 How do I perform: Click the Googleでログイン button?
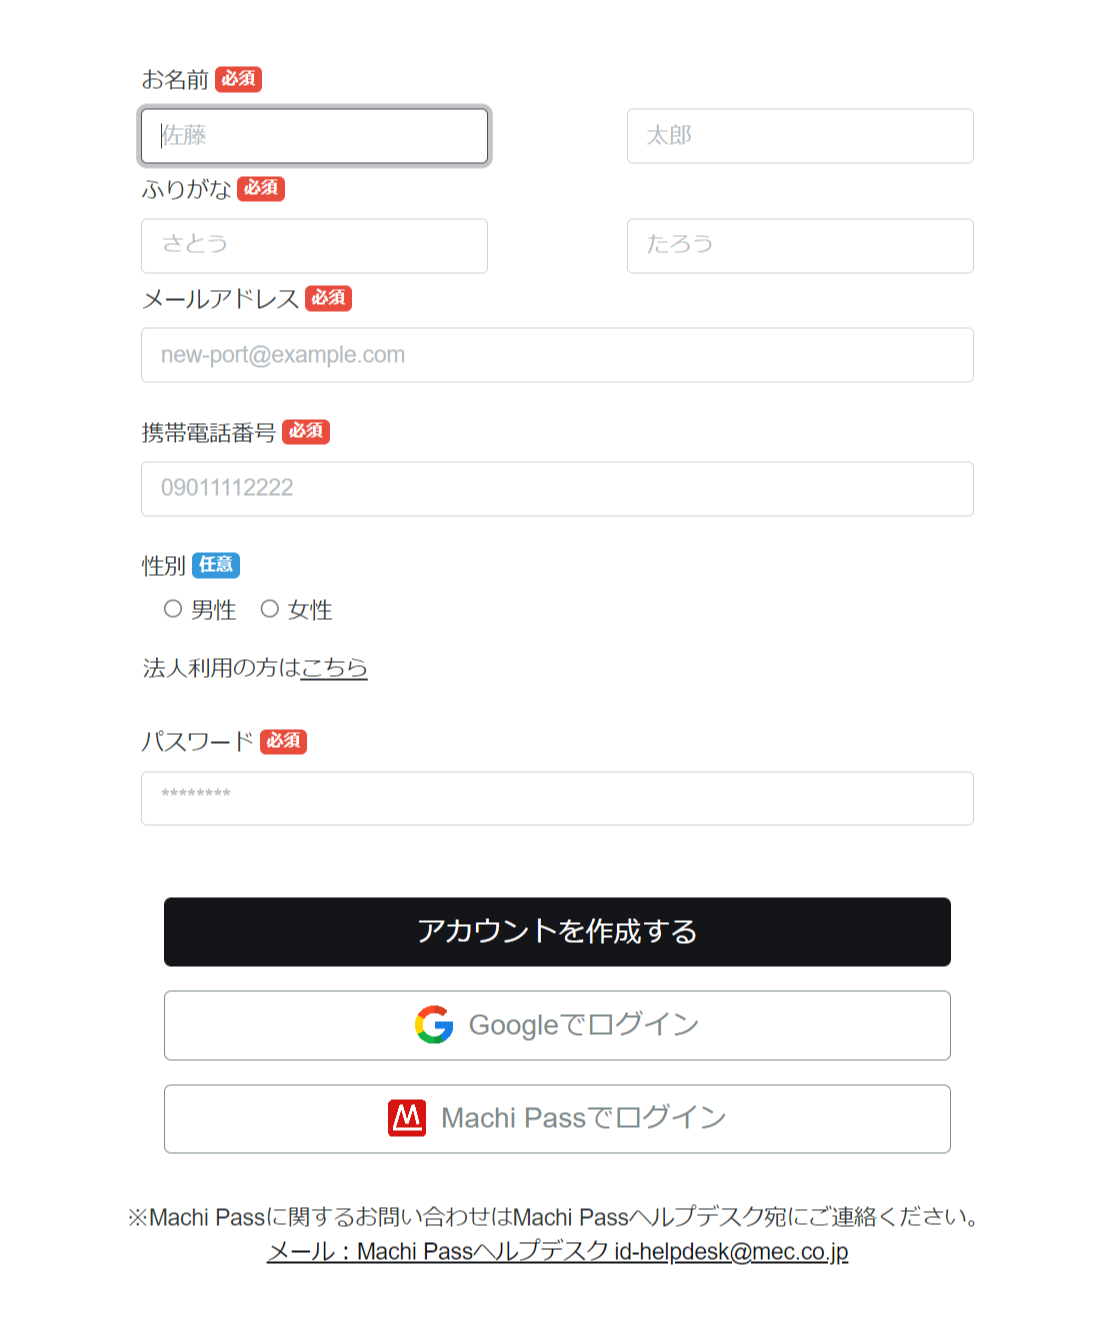click(557, 1025)
